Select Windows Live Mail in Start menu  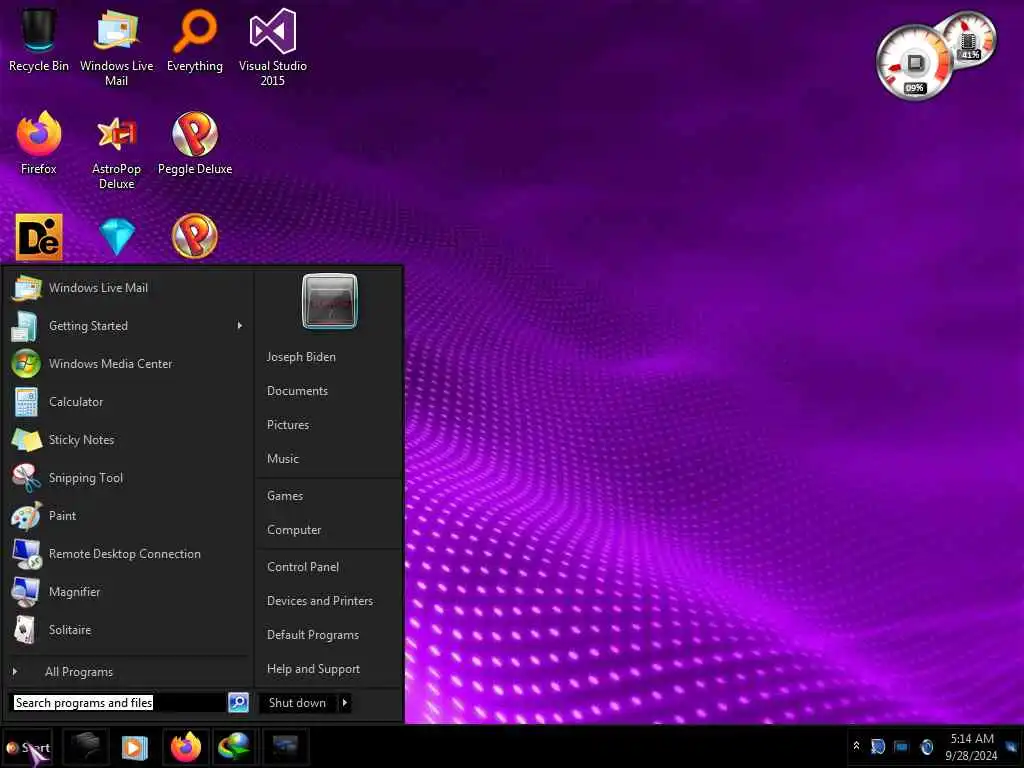coord(128,288)
